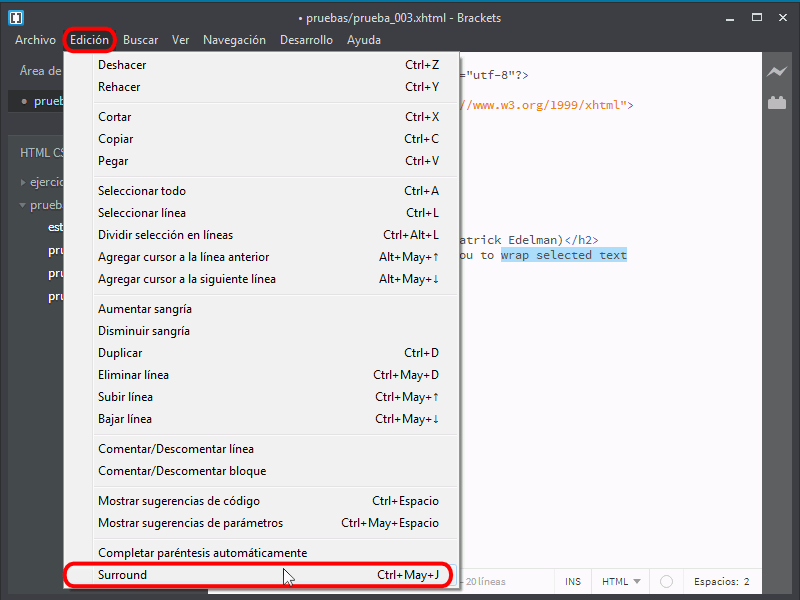The width and height of the screenshot is (800, 600).
Task: Open the Ver menu
Action: 180,40
